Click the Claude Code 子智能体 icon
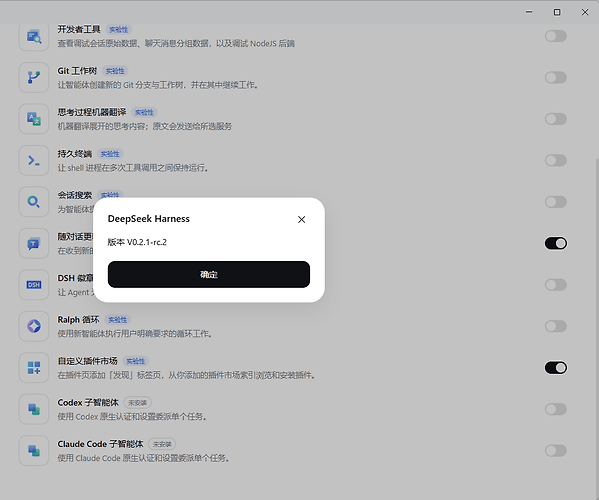The image size is (599, 500). 34,451
